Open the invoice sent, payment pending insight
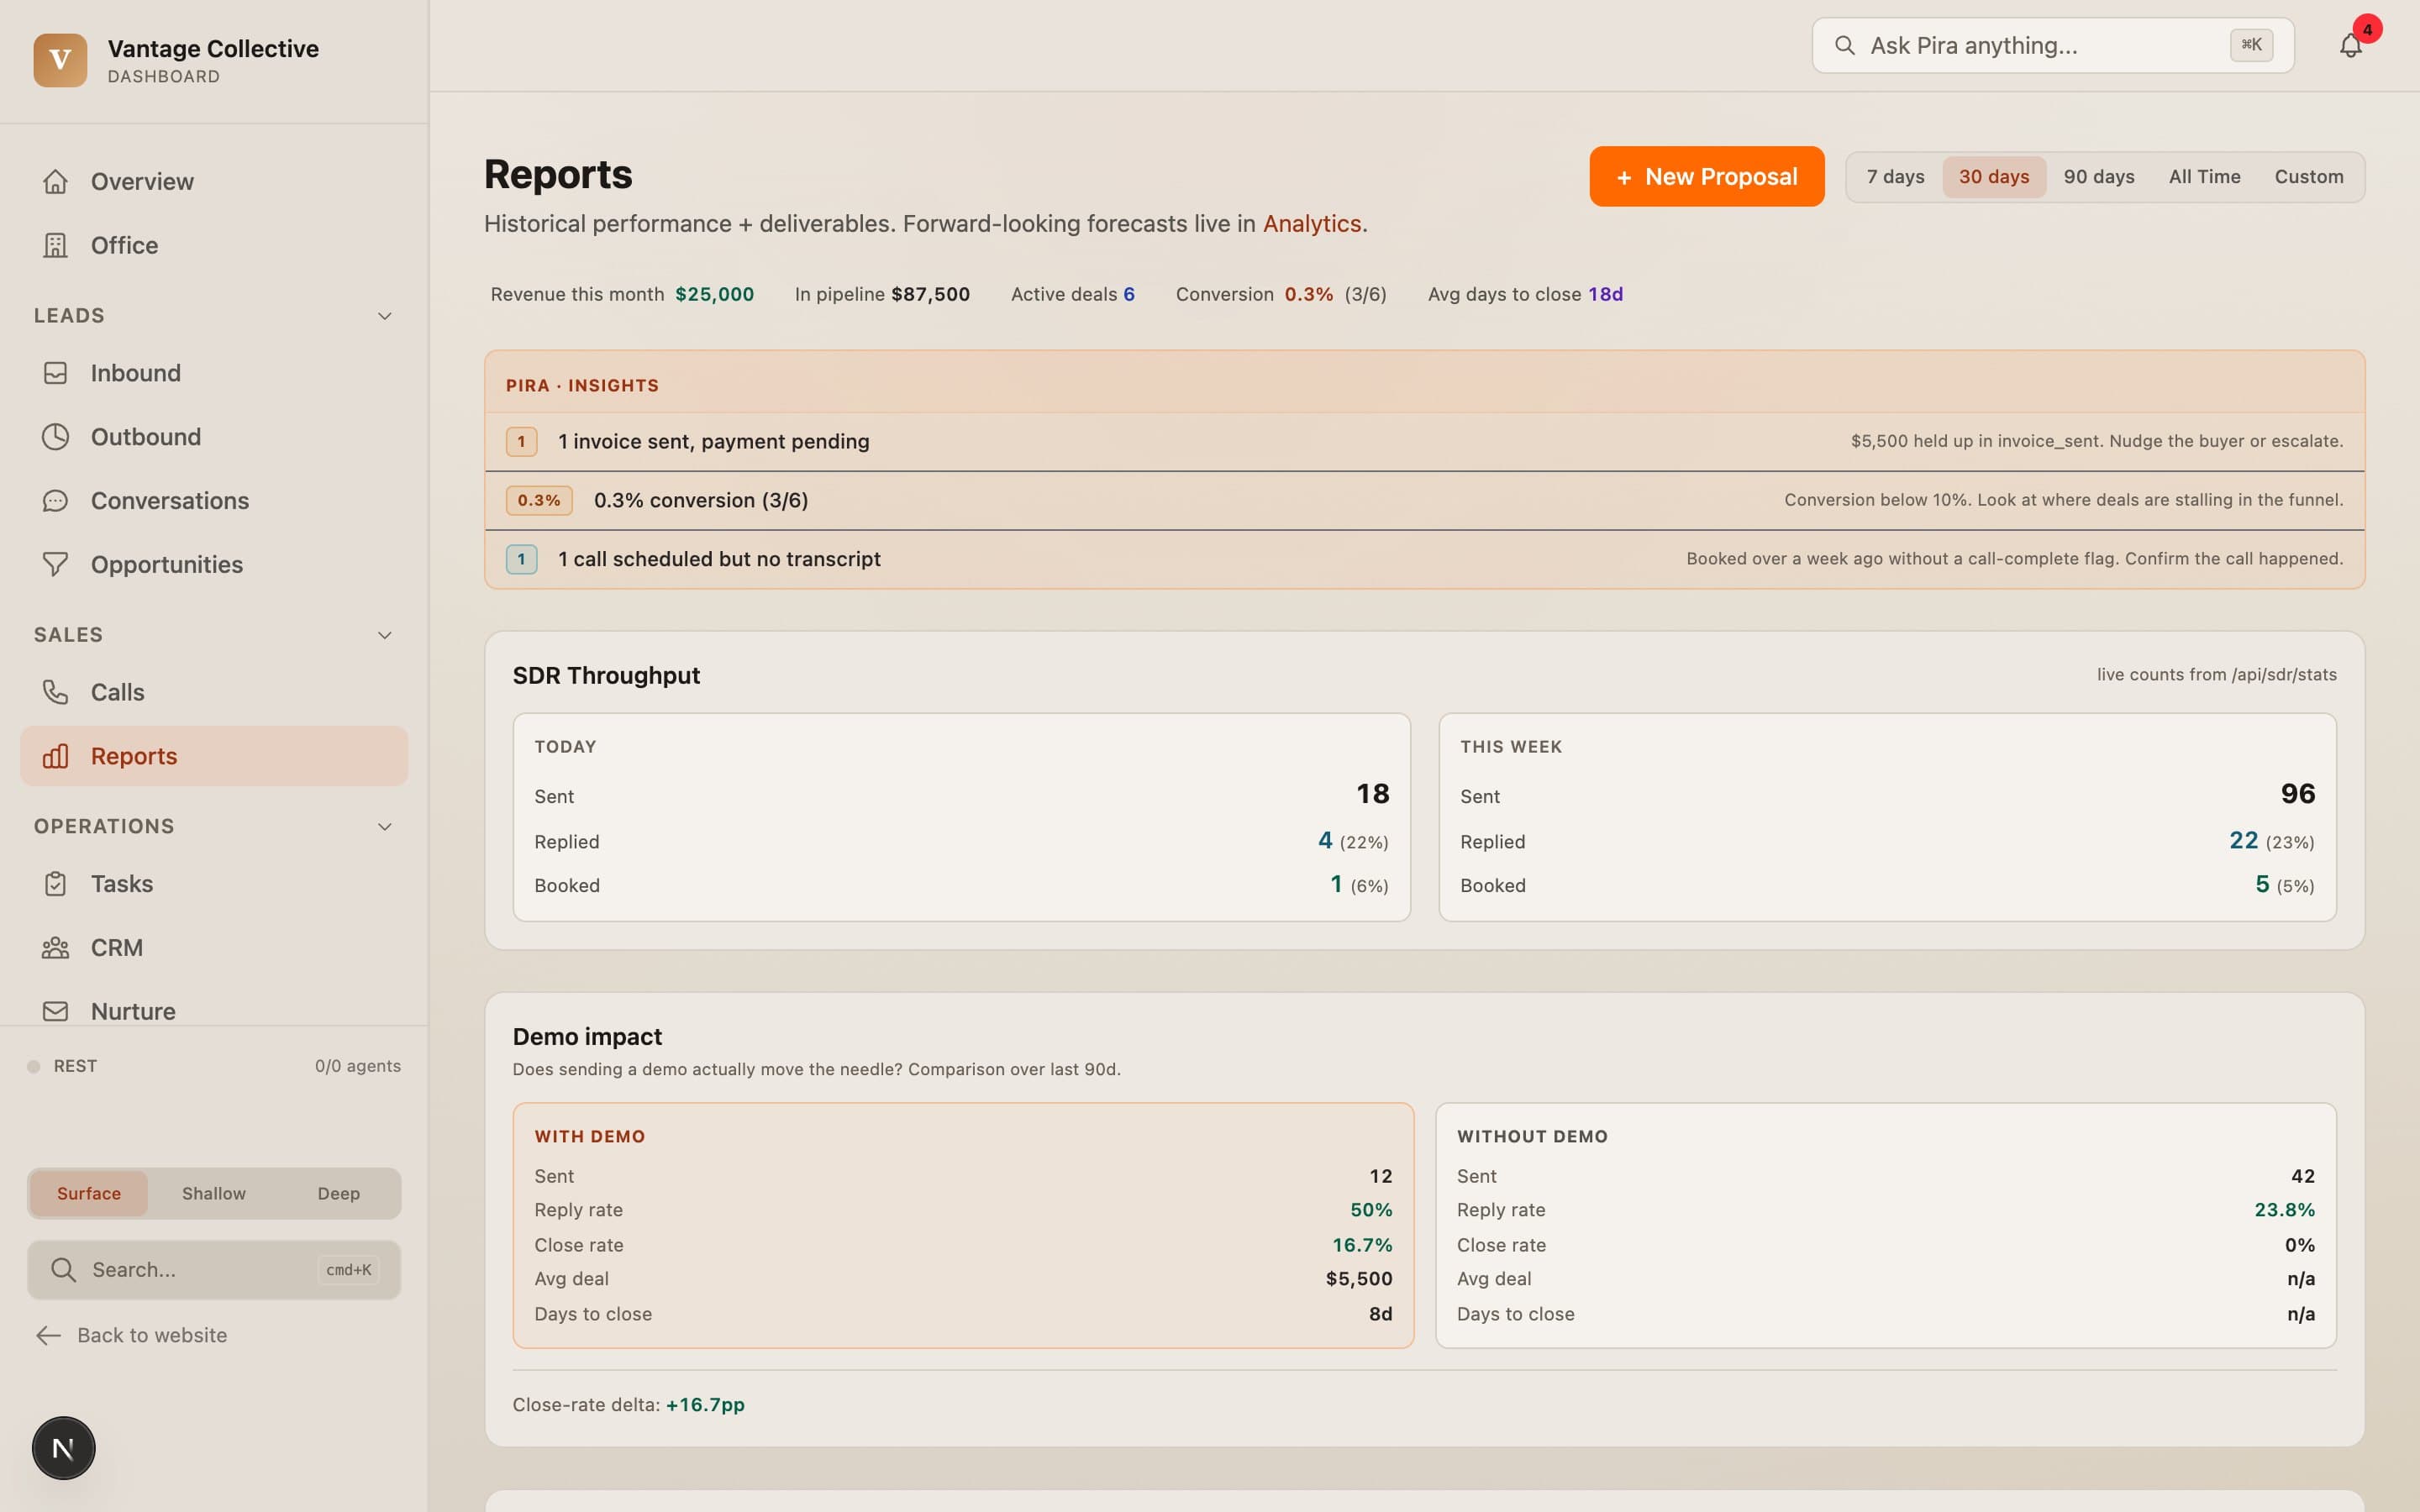2420x1512 pixels. [x=1424, y=441]
